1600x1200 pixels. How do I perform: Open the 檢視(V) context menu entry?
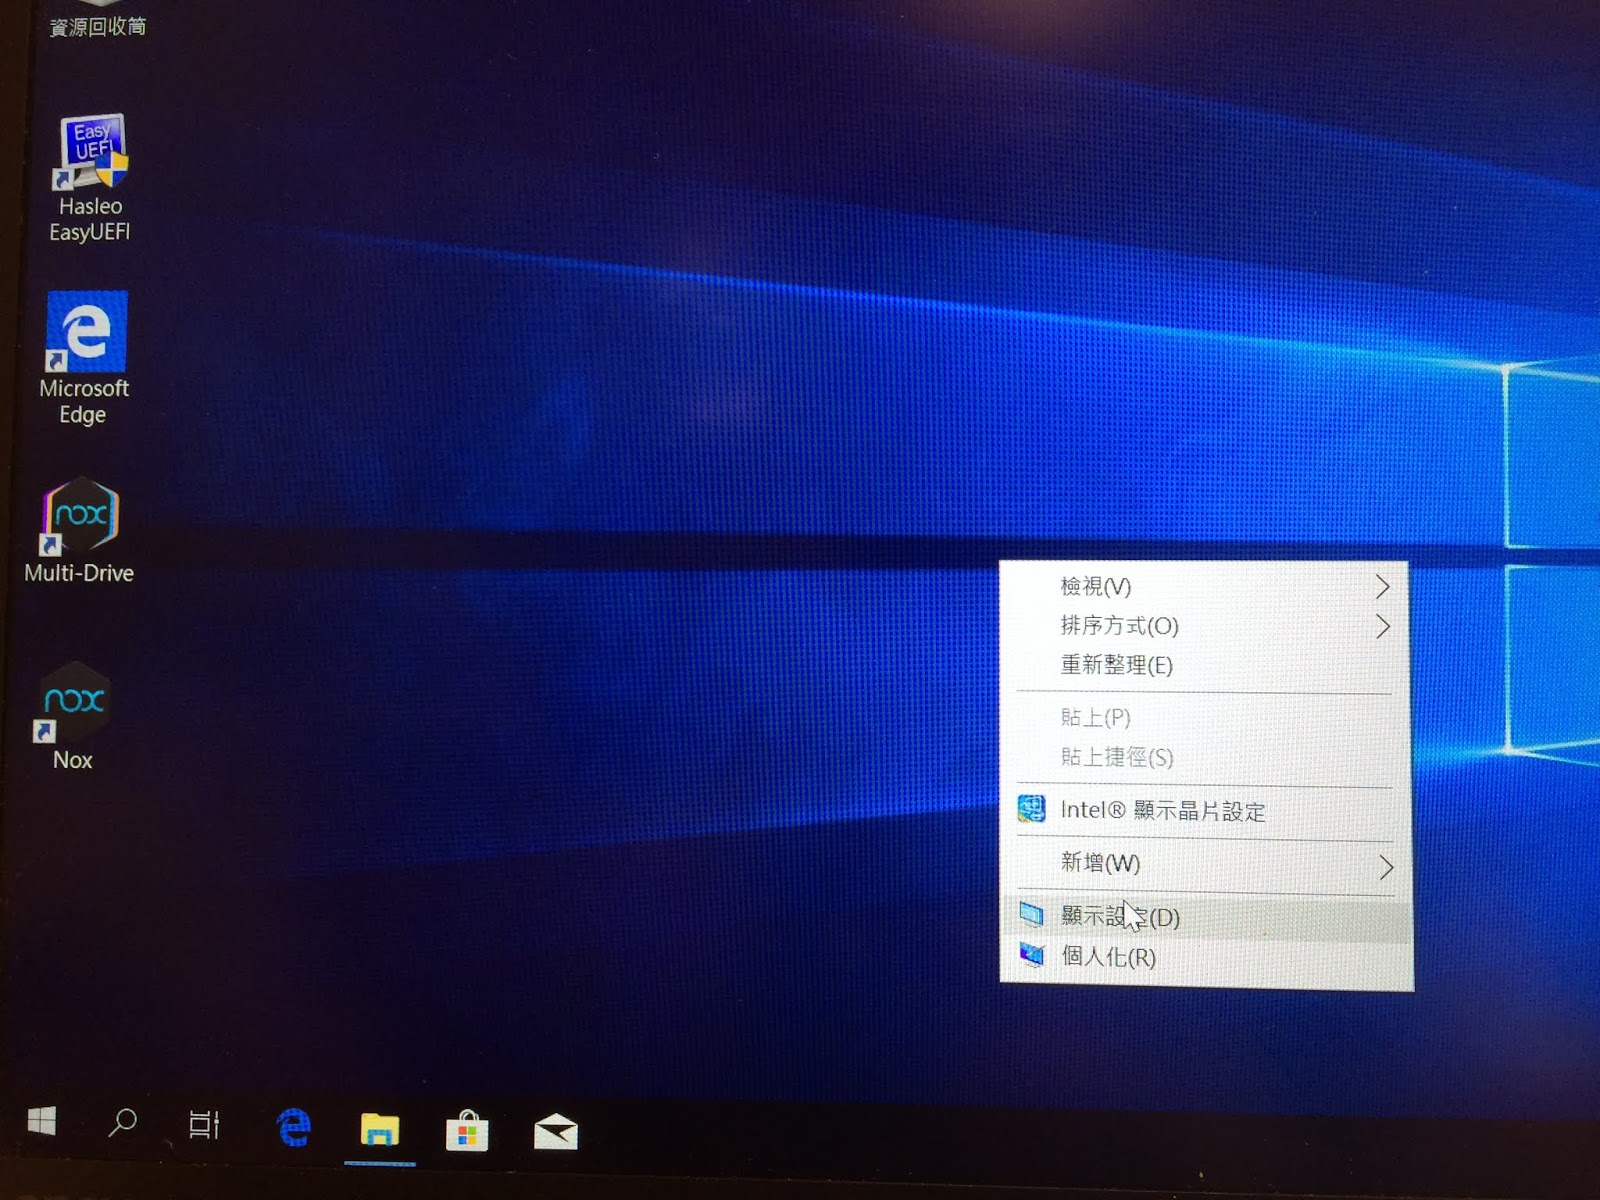[1205, 586]
